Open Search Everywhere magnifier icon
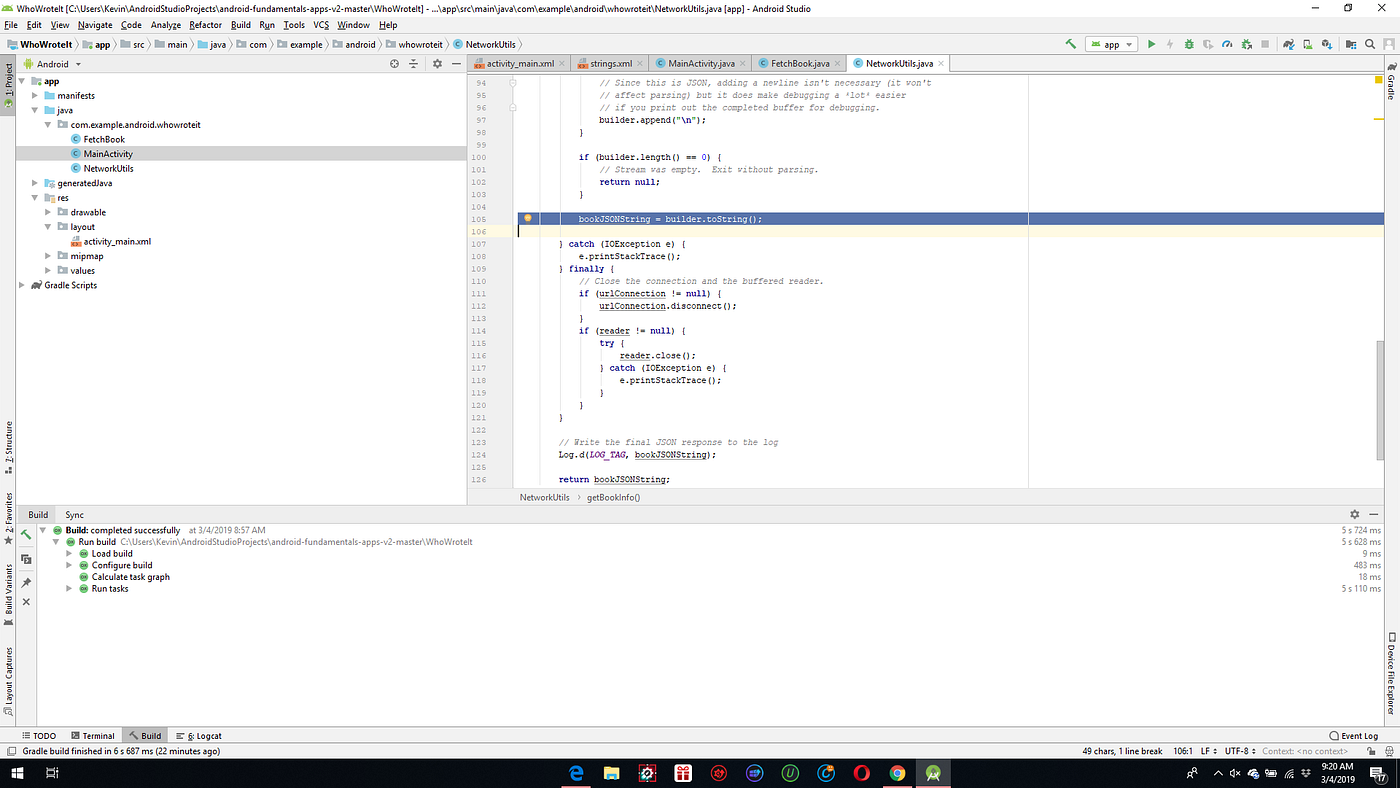 pos(1369,43)
